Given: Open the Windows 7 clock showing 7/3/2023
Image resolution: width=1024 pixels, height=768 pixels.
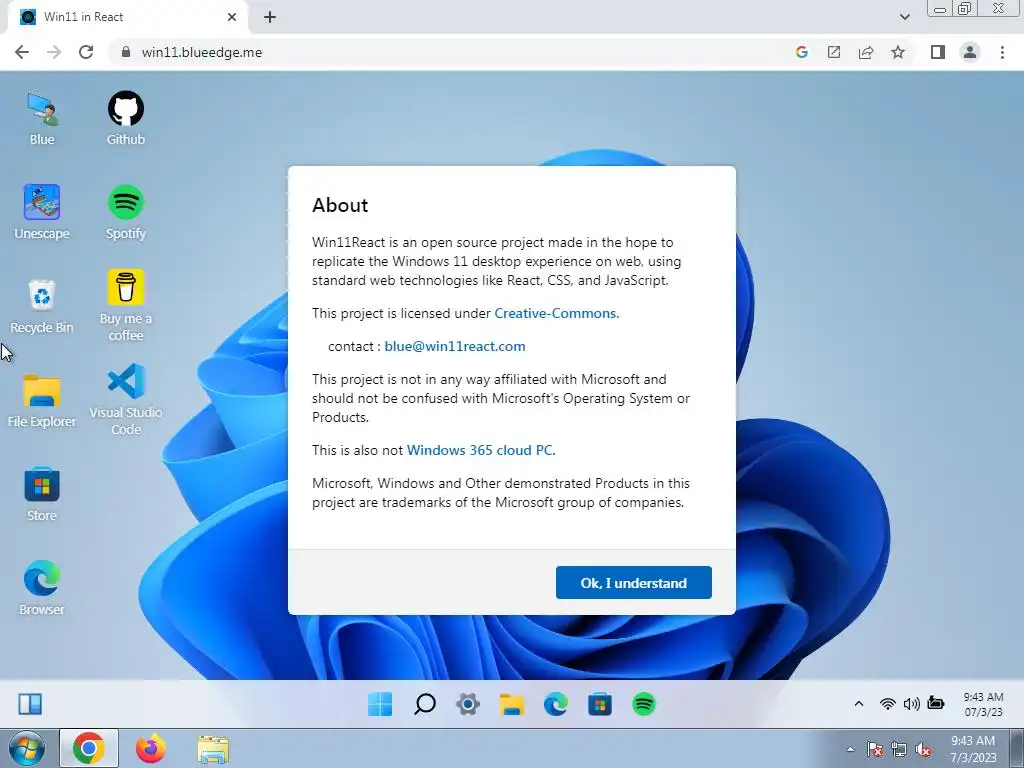Looking at the screenshot, I should click(973, 749).
